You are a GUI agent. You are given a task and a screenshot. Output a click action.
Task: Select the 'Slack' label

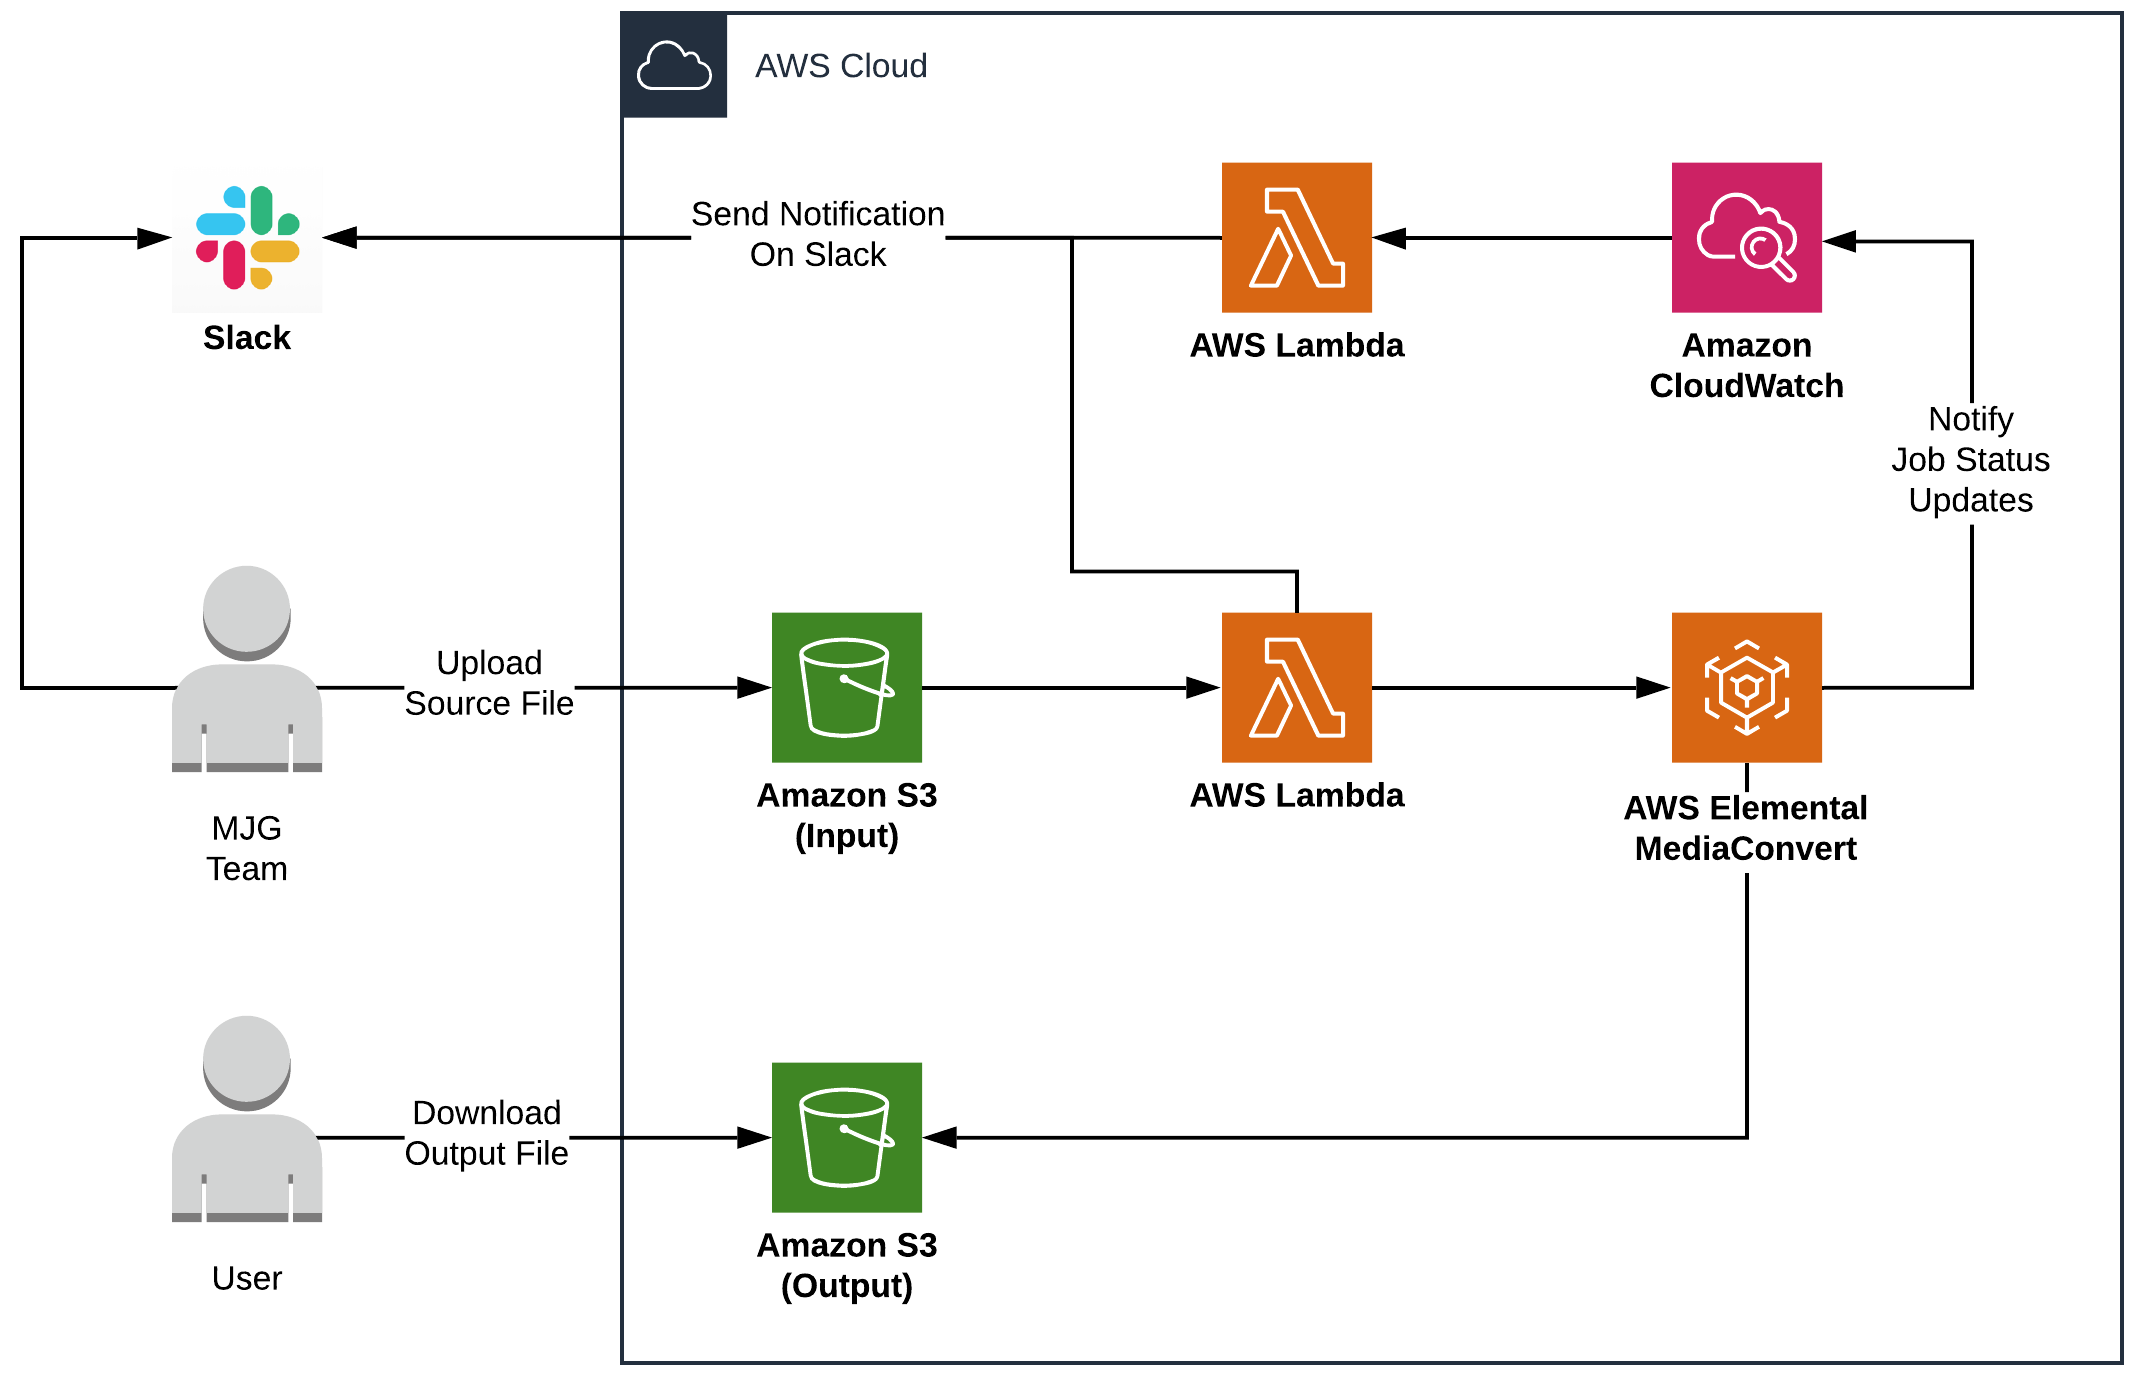(247, 338)
